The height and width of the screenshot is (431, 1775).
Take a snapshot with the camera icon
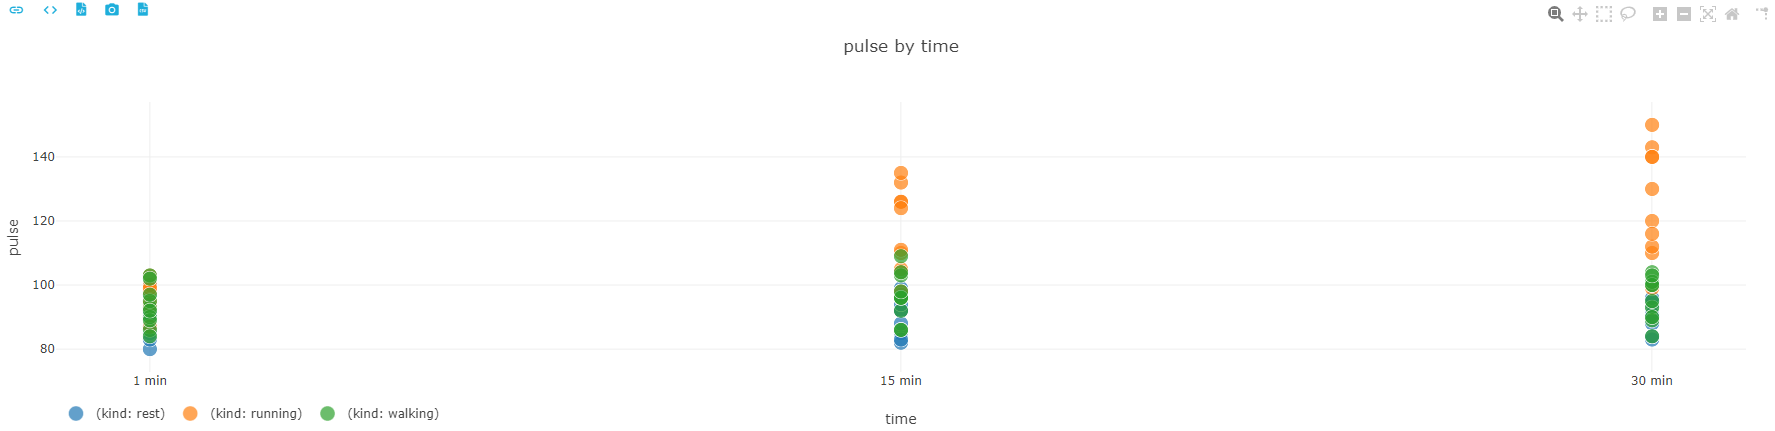pyautogui.click(x=112, y=10)
